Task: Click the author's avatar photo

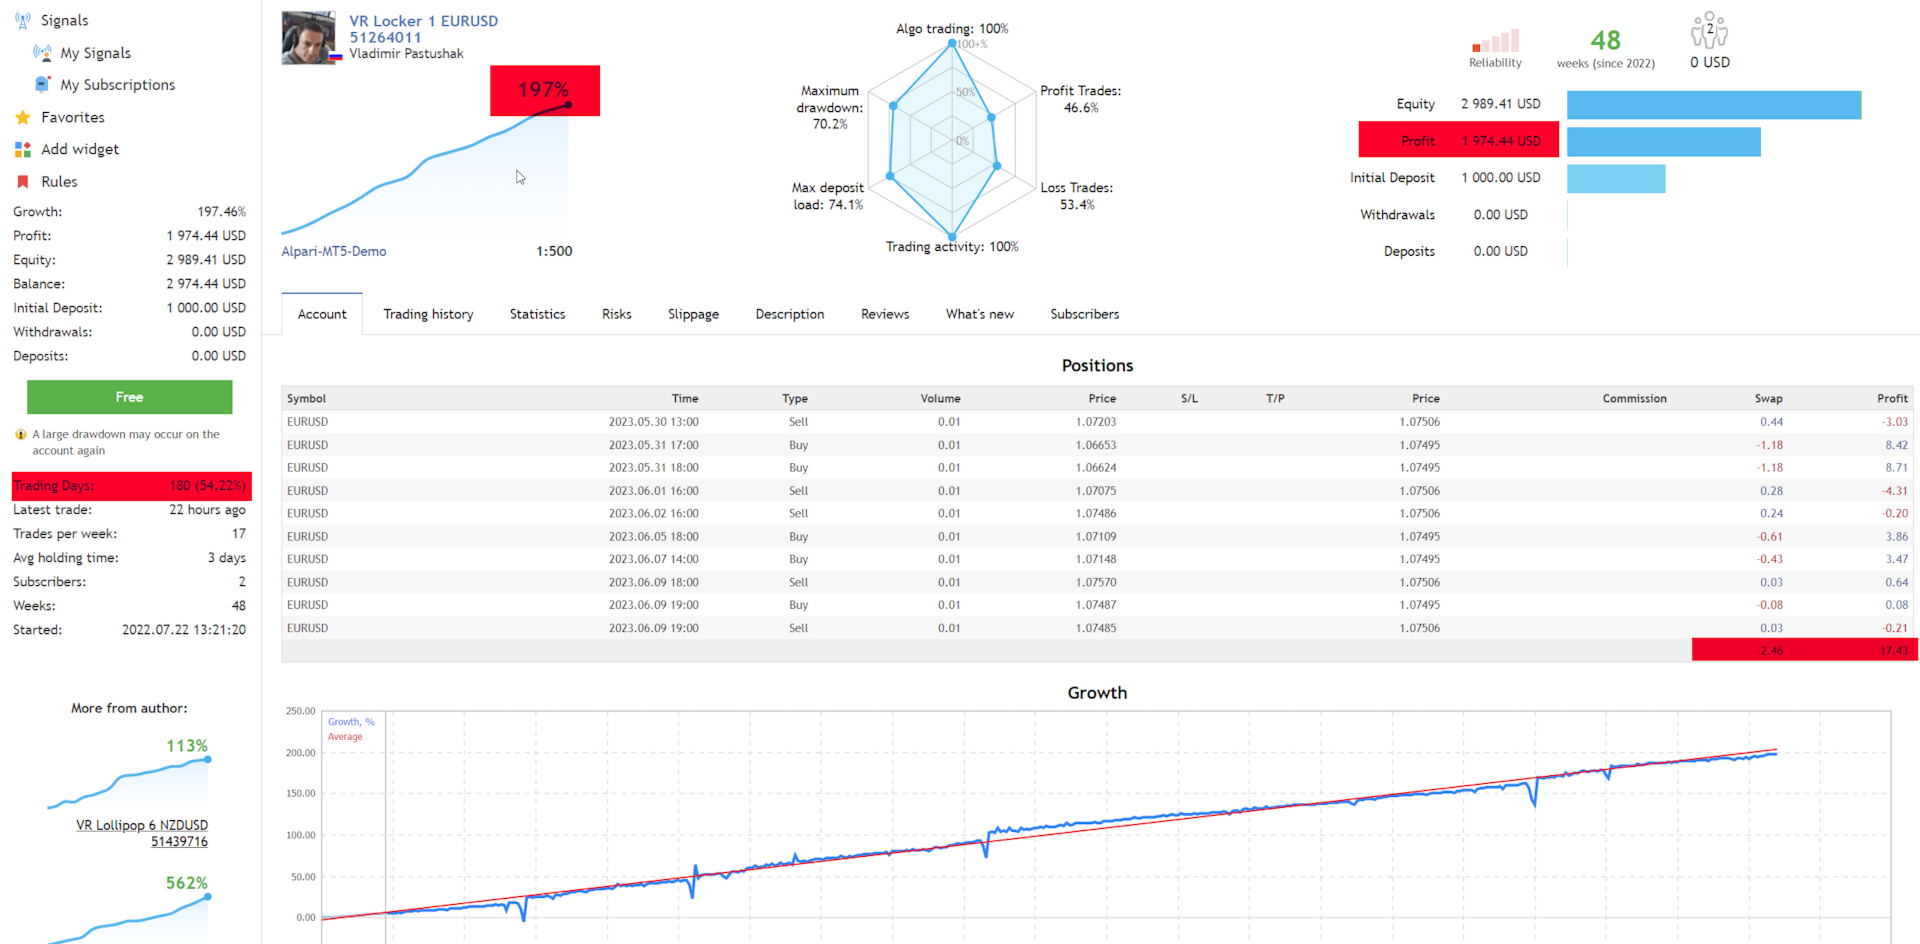Action: [x=309, y=38]
